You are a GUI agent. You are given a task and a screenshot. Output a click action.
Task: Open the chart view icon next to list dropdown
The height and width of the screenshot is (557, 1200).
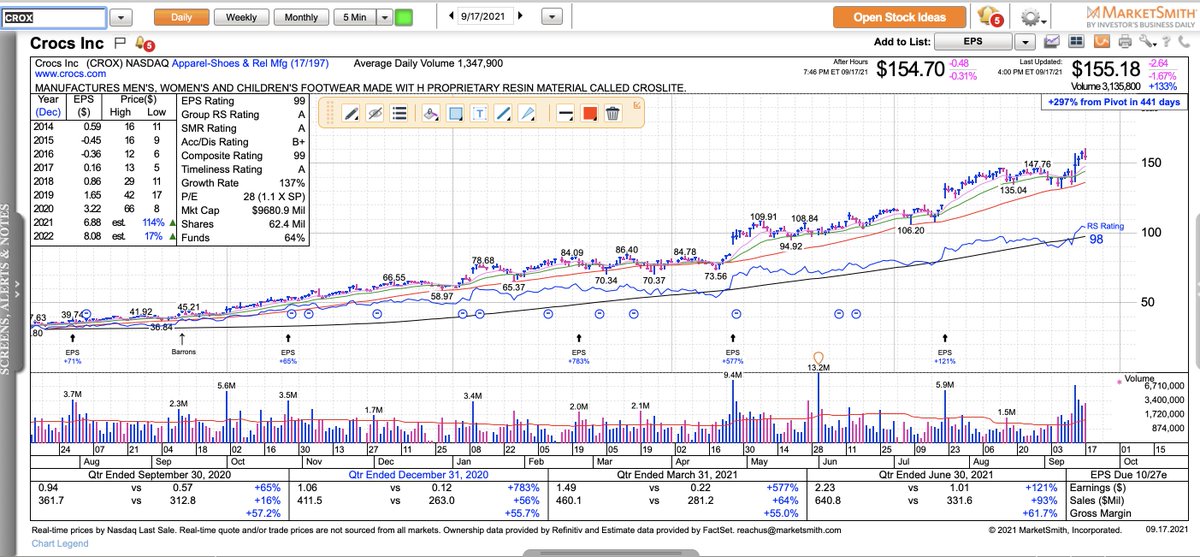click(x=1053, y=42)
